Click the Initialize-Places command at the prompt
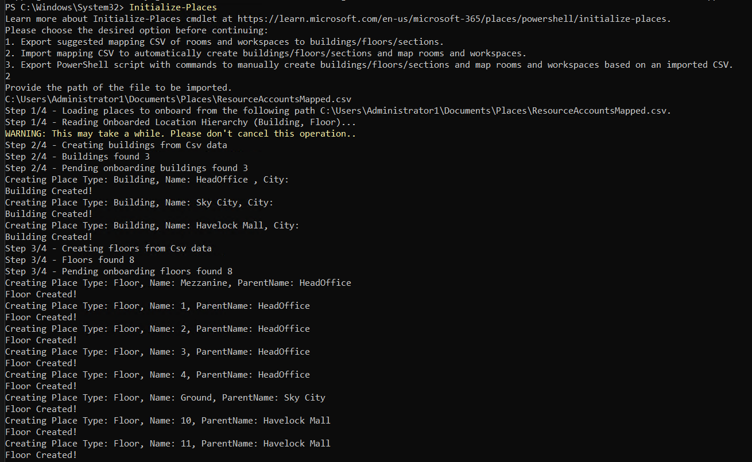Viewport: 752px width, 462px height. [173, 7]
